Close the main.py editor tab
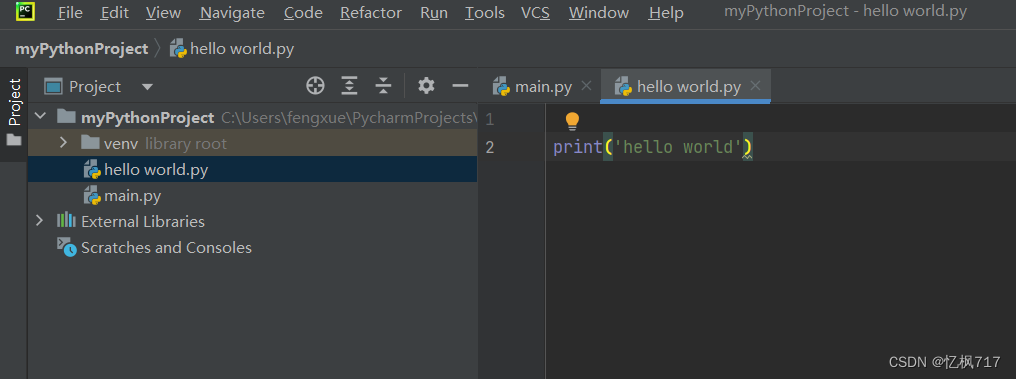The height and width of the screenshot is (379, 1016). tap(586, 86)
